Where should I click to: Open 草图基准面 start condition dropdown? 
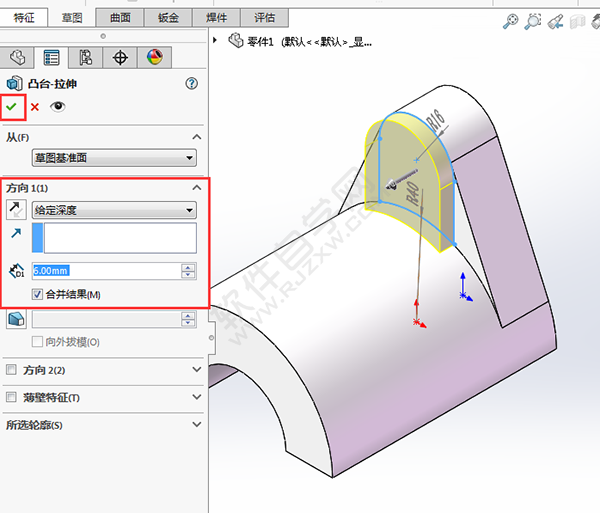pyautogui.click(x=114, y=158)
